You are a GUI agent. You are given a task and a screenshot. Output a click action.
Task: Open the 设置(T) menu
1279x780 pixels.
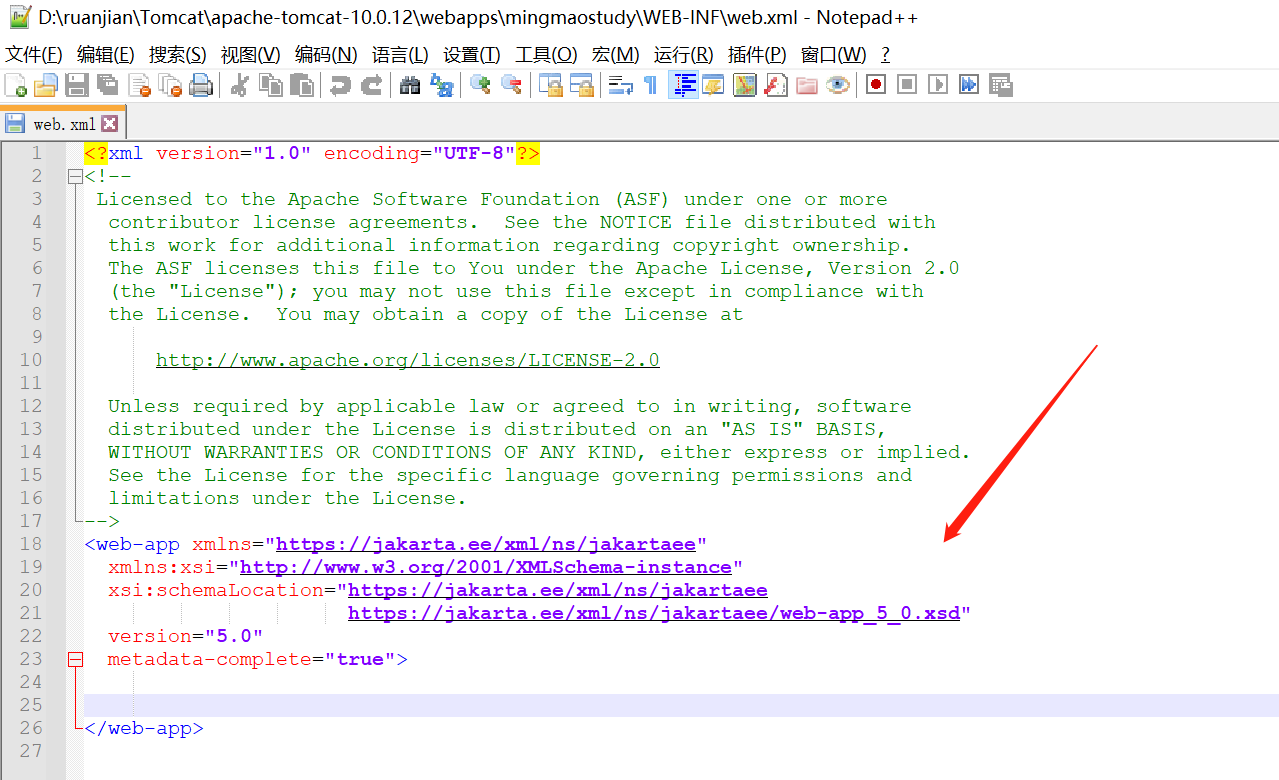pyautogui.click(x=471, y=54)
